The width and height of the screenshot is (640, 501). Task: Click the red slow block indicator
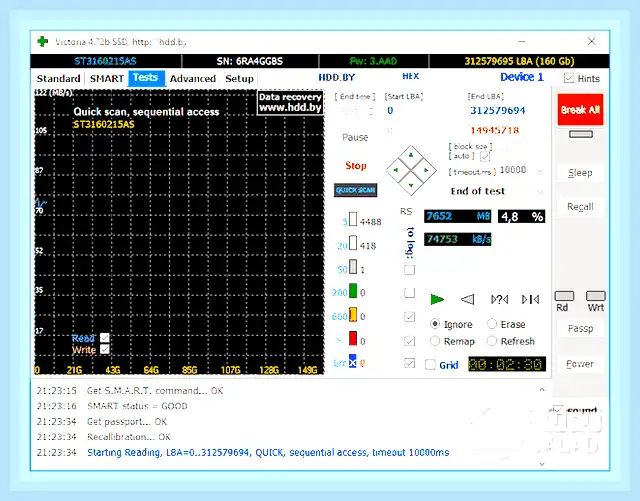pyautogui.click(x=353, y=338)
